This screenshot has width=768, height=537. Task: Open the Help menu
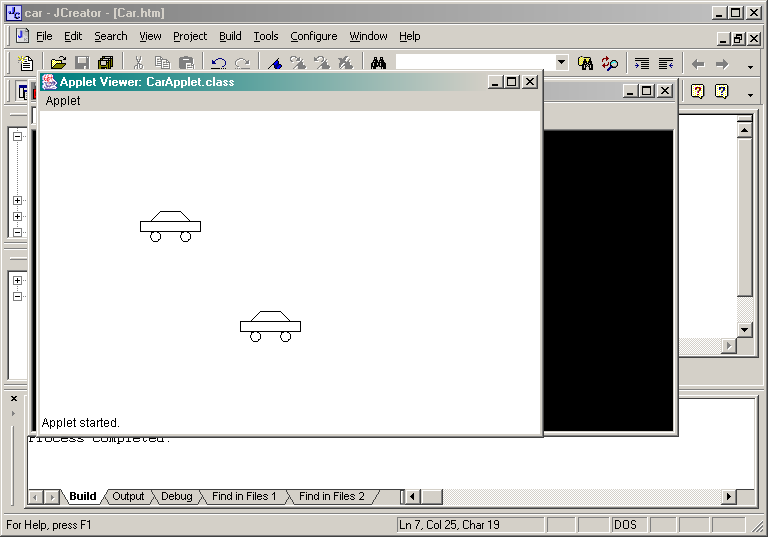tap(409, 36)
